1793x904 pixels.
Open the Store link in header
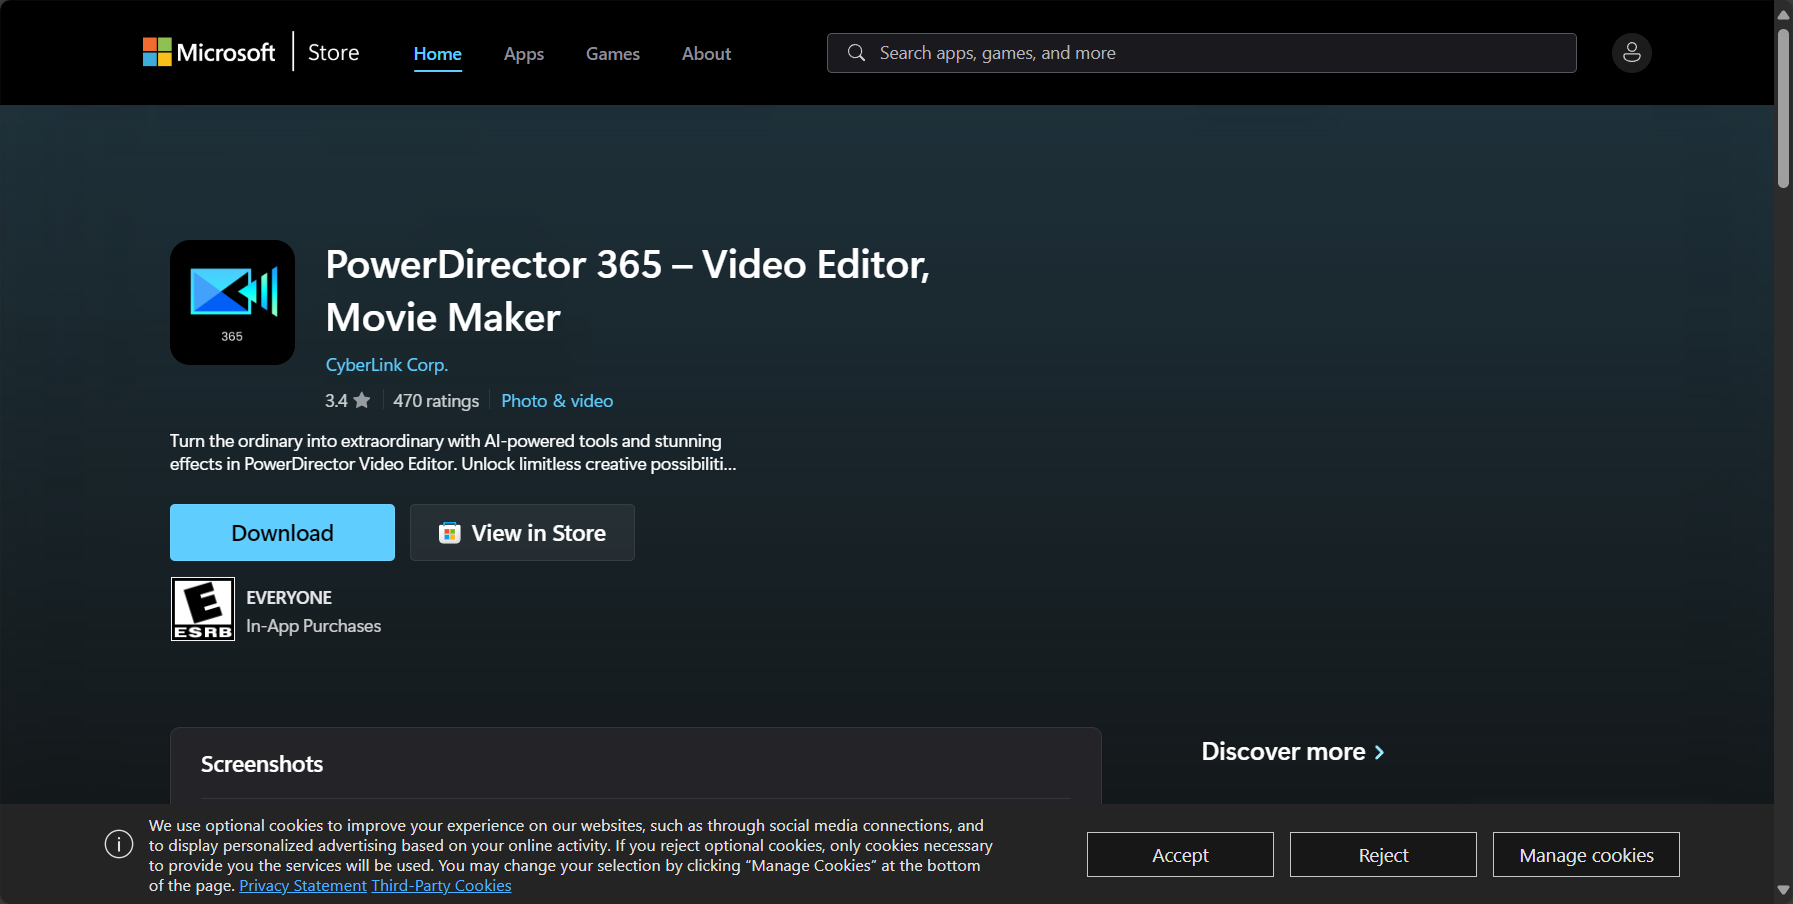(x=333, y=53)
